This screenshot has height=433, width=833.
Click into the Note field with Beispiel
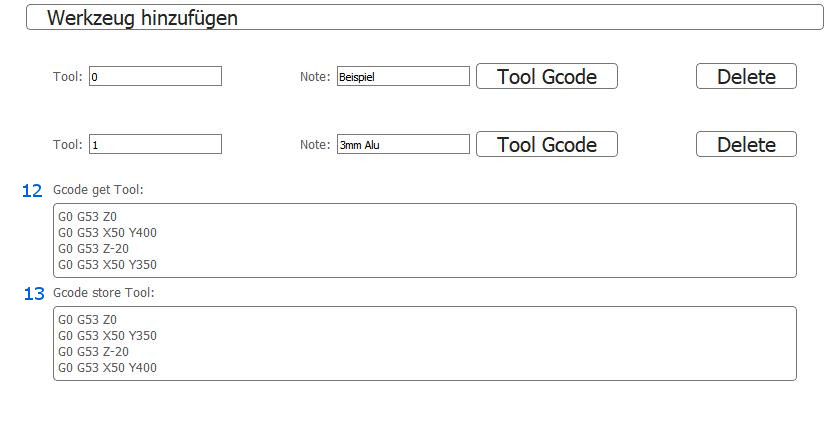[403, 76]
